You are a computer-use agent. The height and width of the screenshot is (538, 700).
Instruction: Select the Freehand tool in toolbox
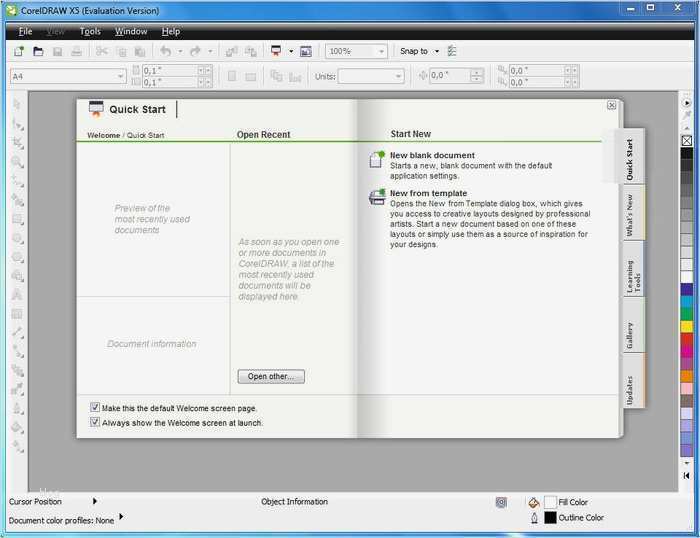tap(18, 181)
